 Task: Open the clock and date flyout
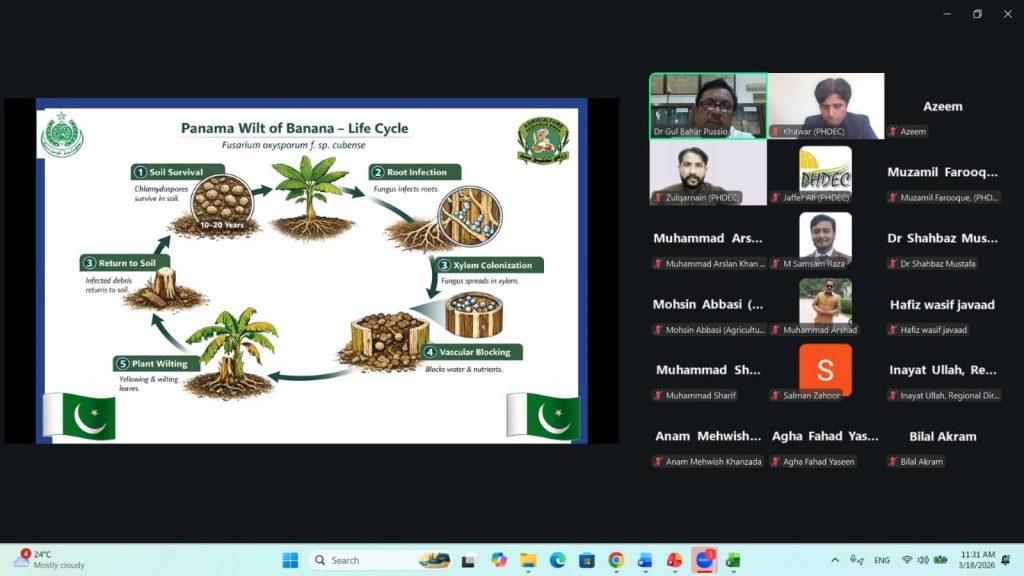(x=976, y=560)
